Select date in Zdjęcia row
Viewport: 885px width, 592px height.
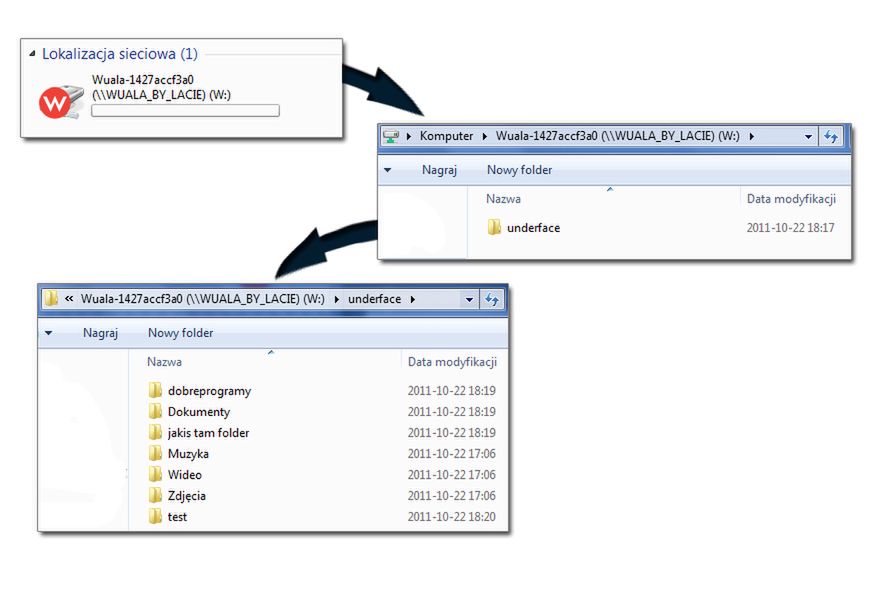[452, 495]
